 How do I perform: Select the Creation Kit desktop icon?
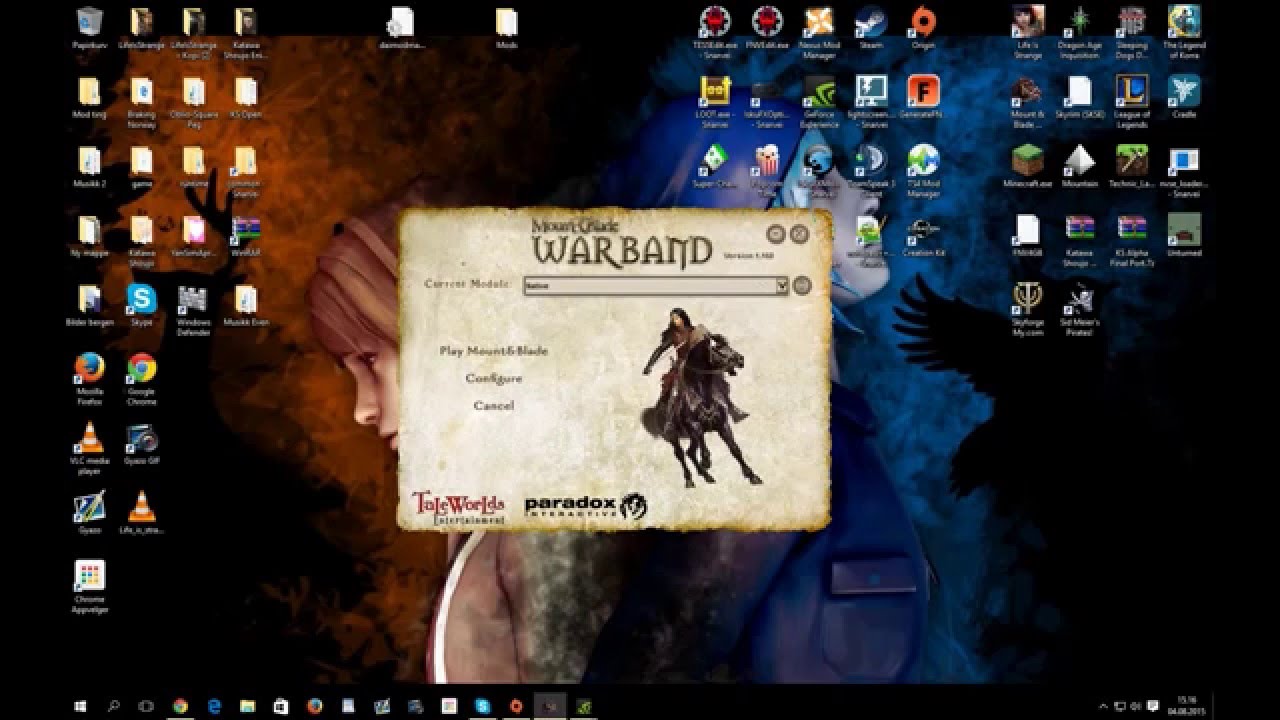(x=923, y=235)
